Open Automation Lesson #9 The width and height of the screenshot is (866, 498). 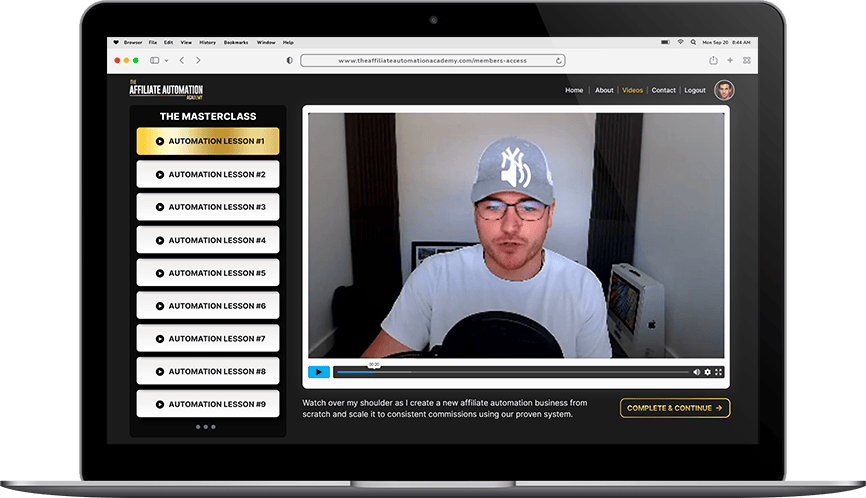pyautogui.click(x=208, y=404)
